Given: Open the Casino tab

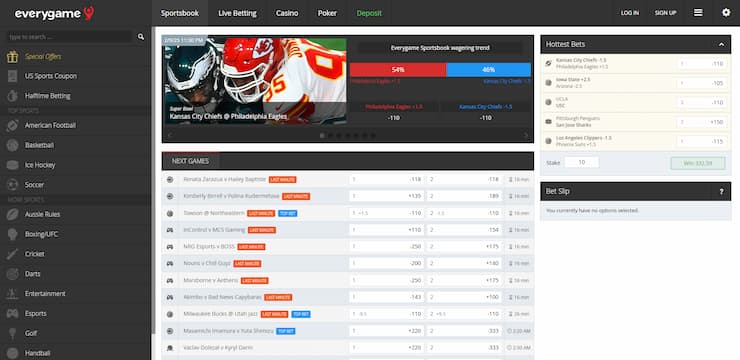Looking at the screenshot, I should pos(287,13).
